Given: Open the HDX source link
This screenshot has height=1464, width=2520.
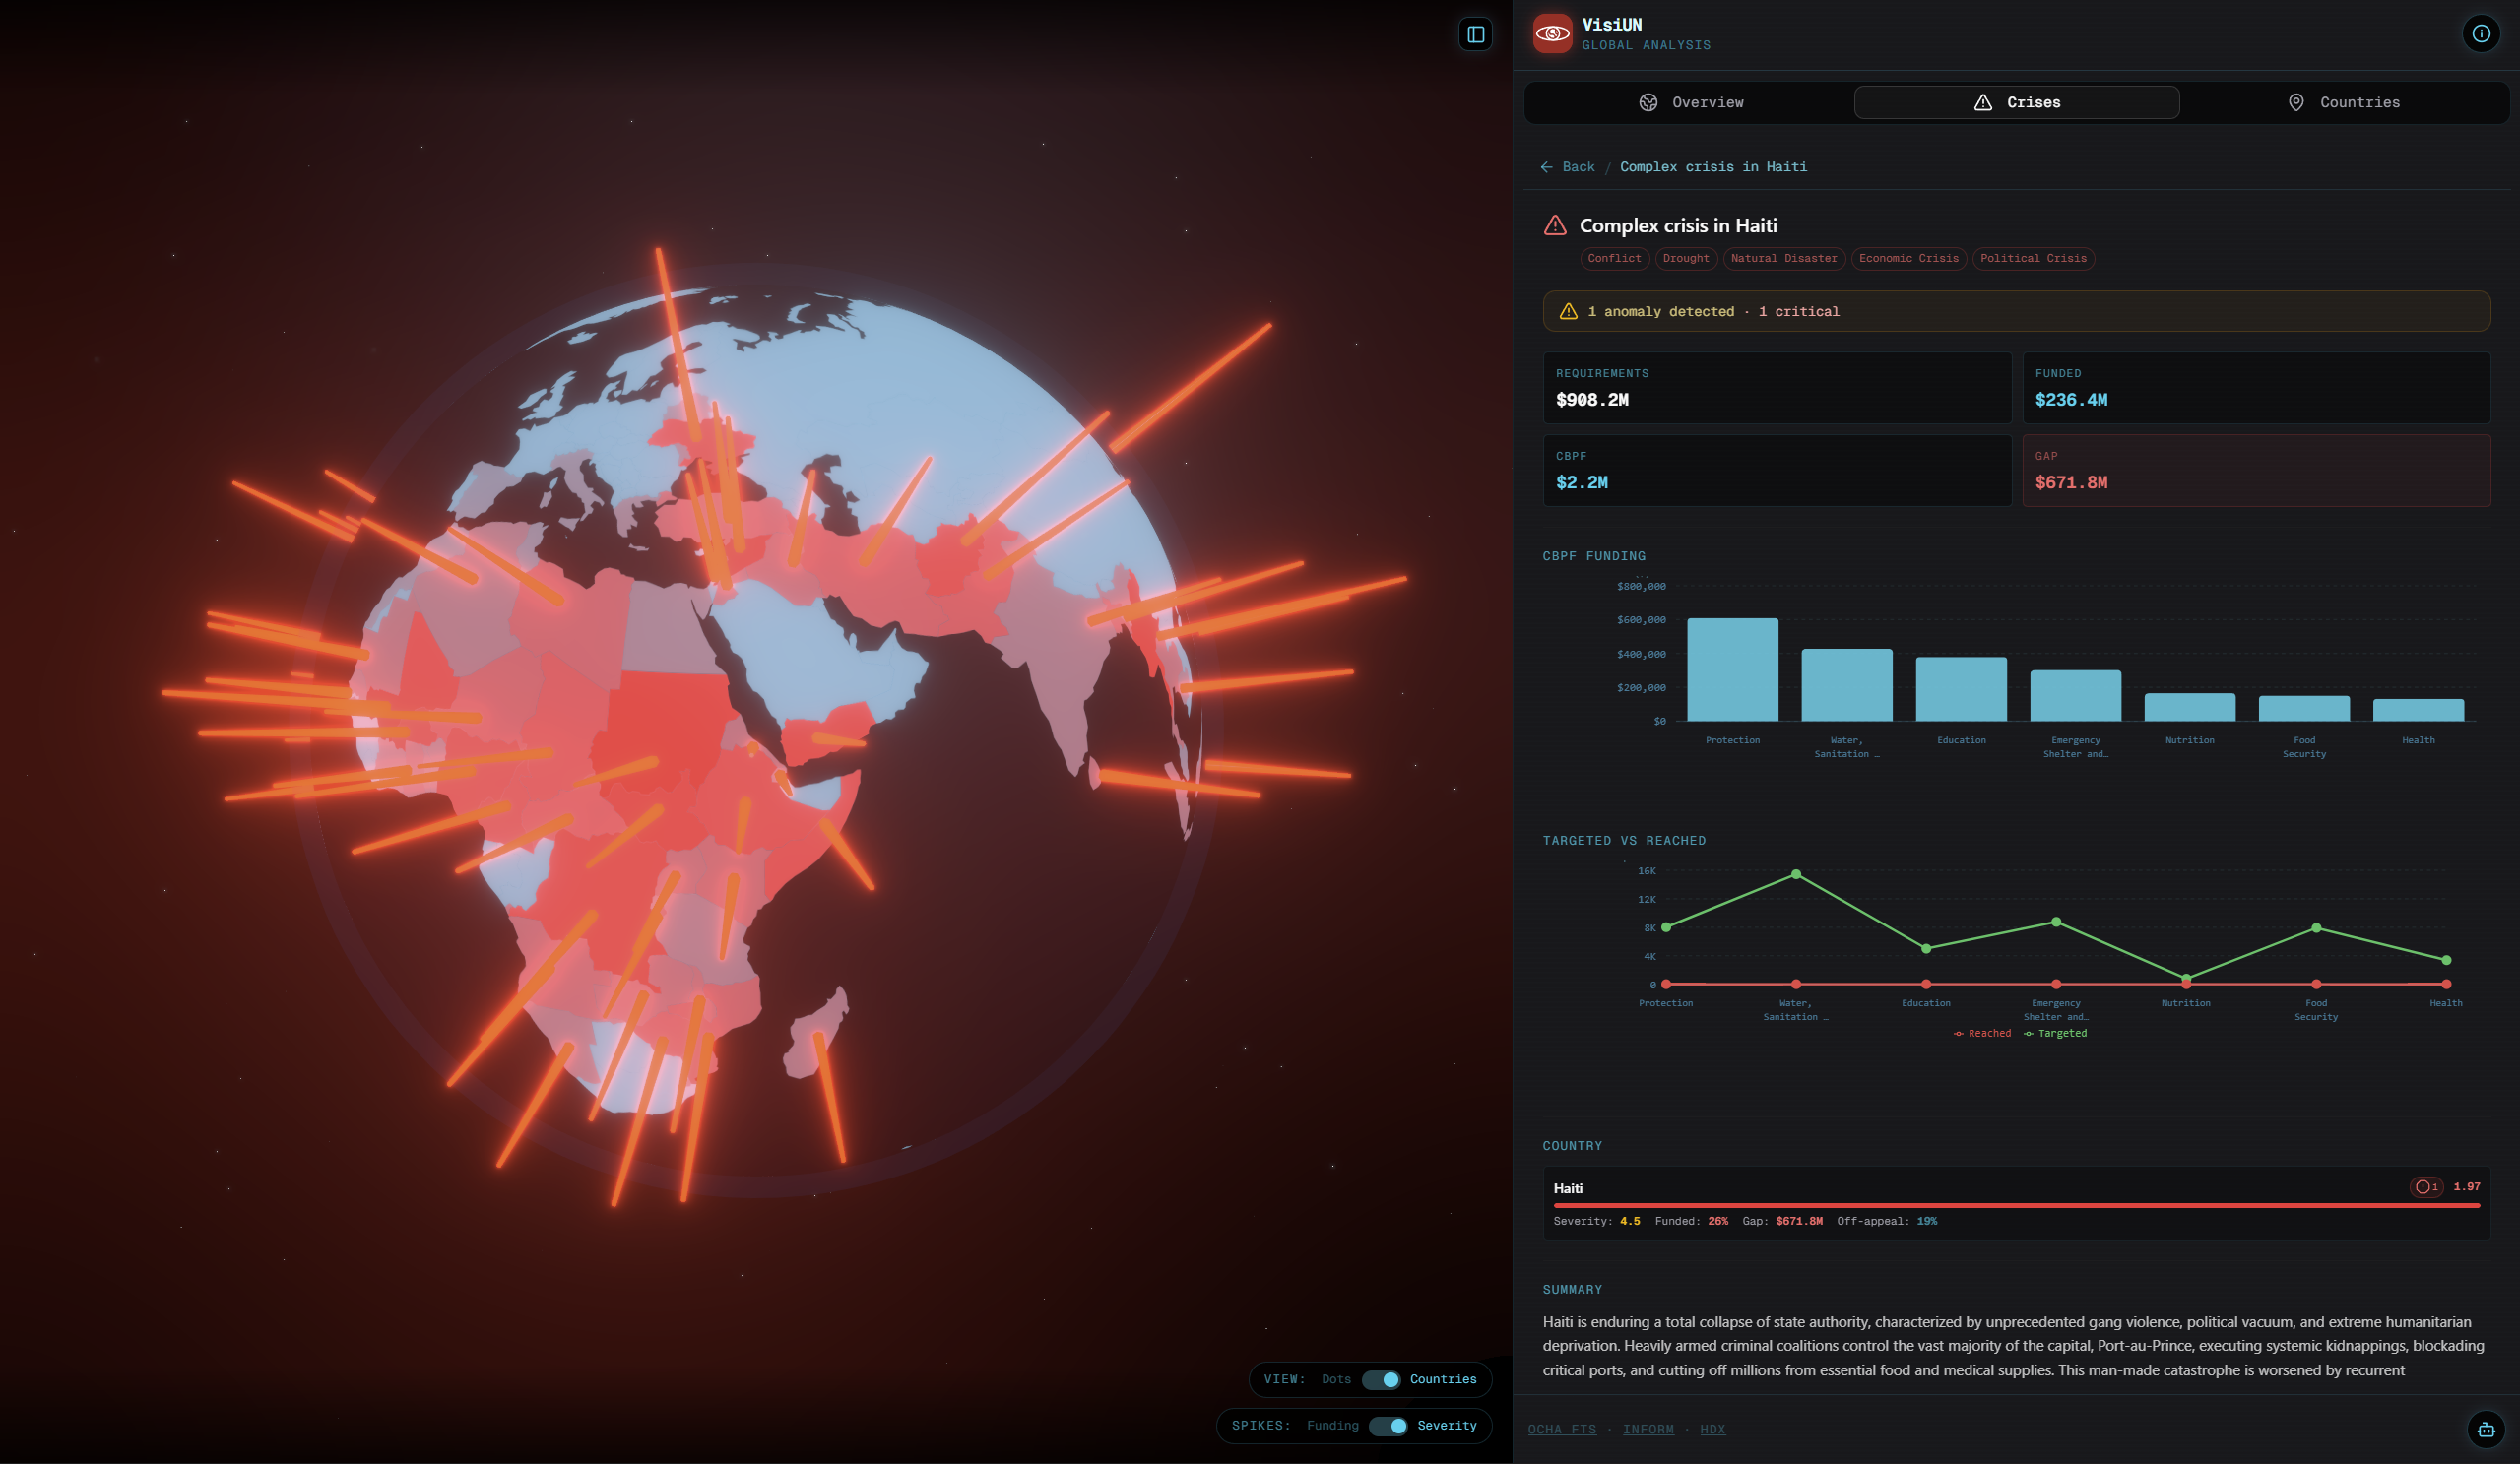Looking at the screenshot, I should tap(1712, 1430).
